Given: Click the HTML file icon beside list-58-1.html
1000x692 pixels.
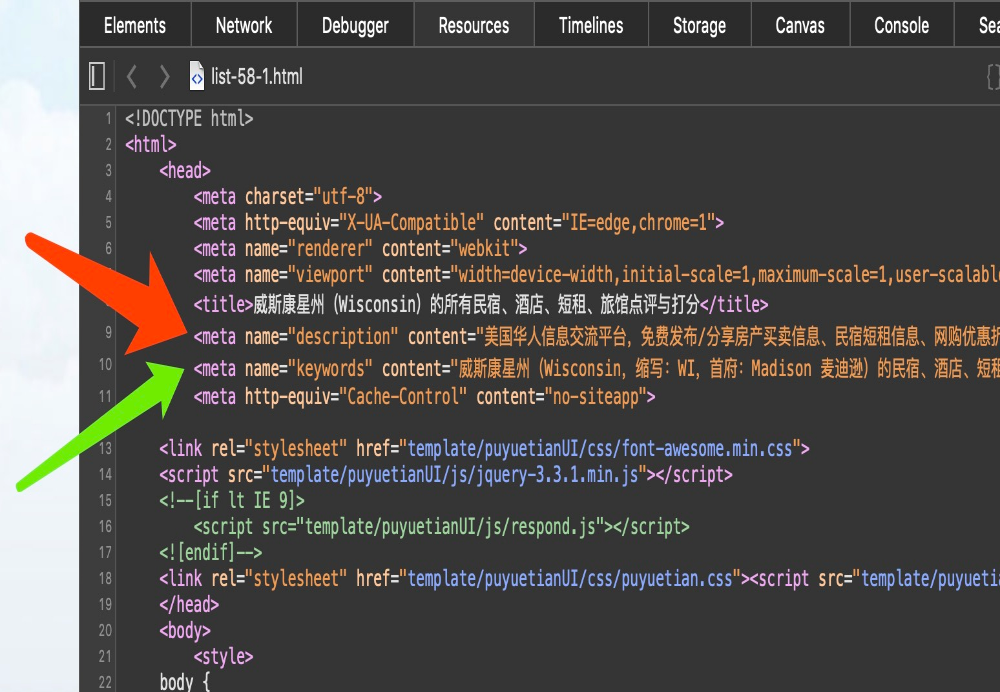Looking at the screenshot, I should 197,76.
